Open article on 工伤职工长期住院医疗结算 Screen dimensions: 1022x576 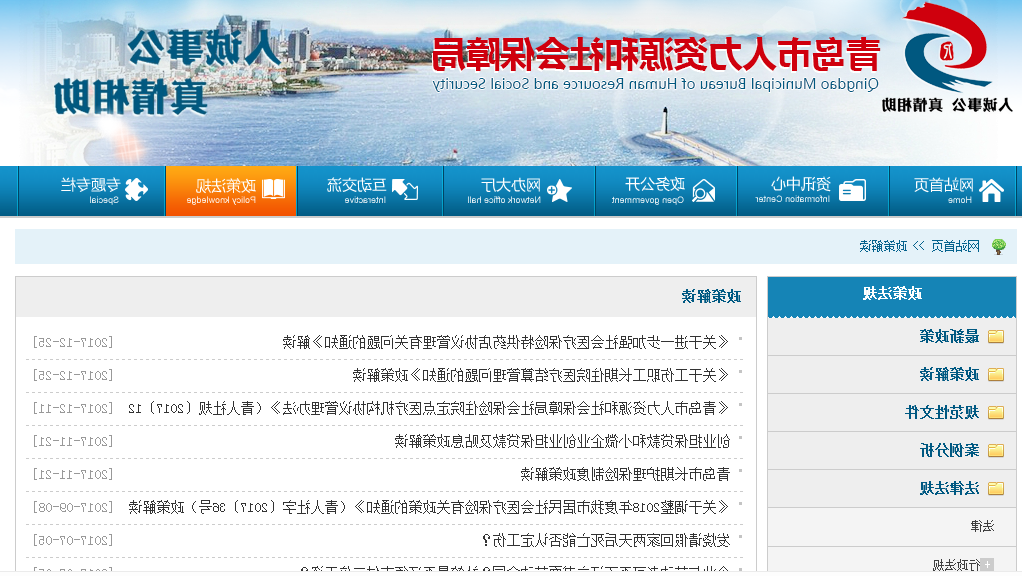click(x=540, y=375)
